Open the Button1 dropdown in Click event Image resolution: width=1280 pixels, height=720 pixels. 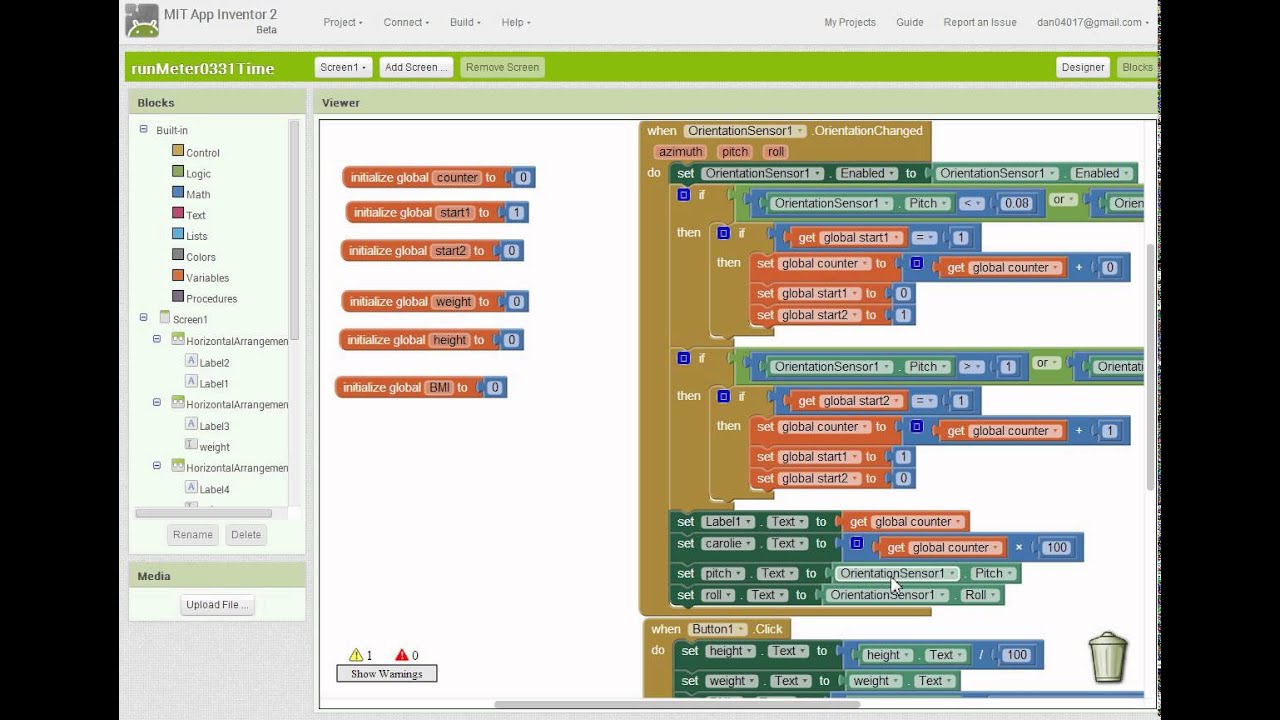pyautogui.click(x=718, y=629)
